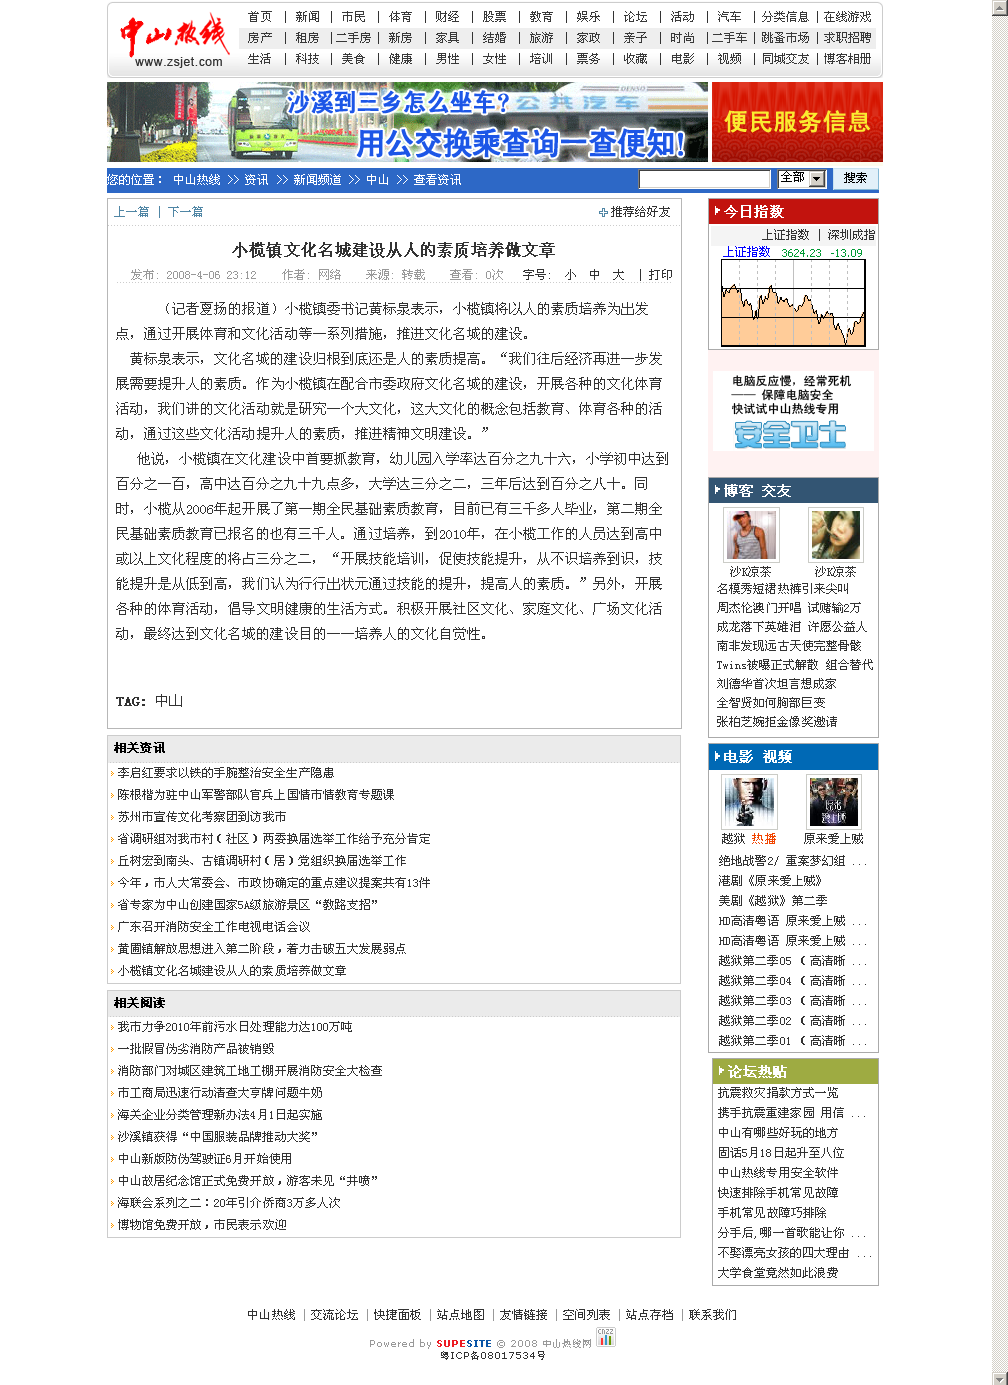Switch to 深圳成指 tab
This screenshot has height=1385, width=1008.
851,235
